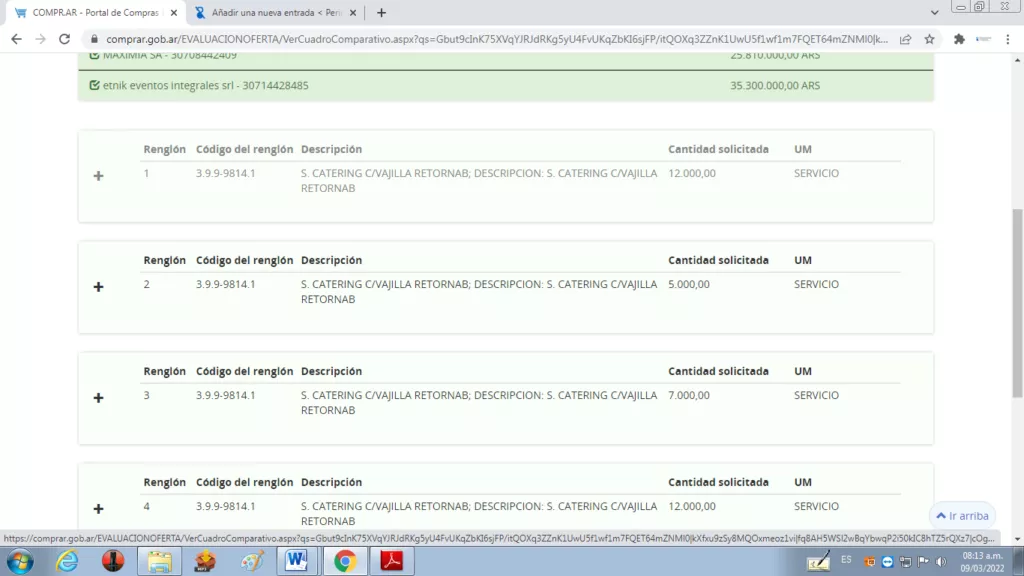The width and height of the screenshot is (1024, 576).
Task: Click the URL address bar
Action: pyautogui.click(x=490, y=39)
